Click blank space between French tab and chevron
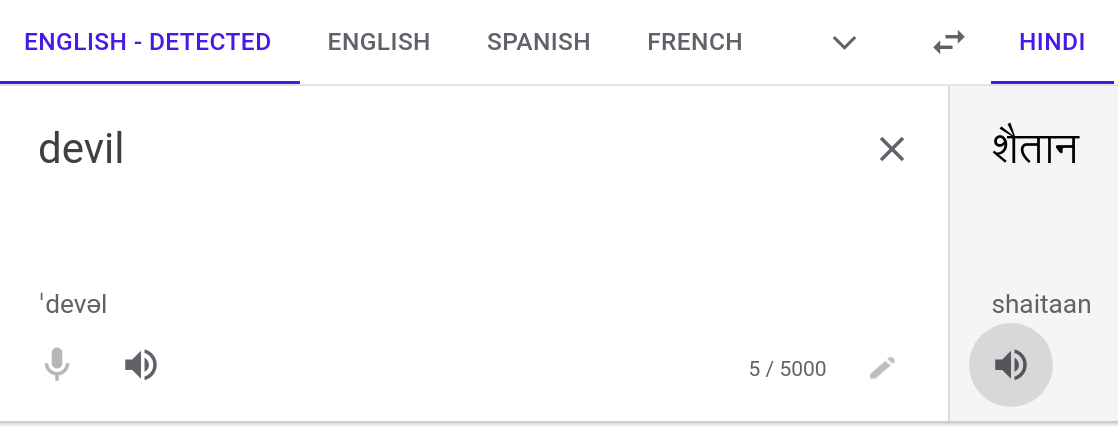The width and height of the screenshot is (1118, 432). 785,42
